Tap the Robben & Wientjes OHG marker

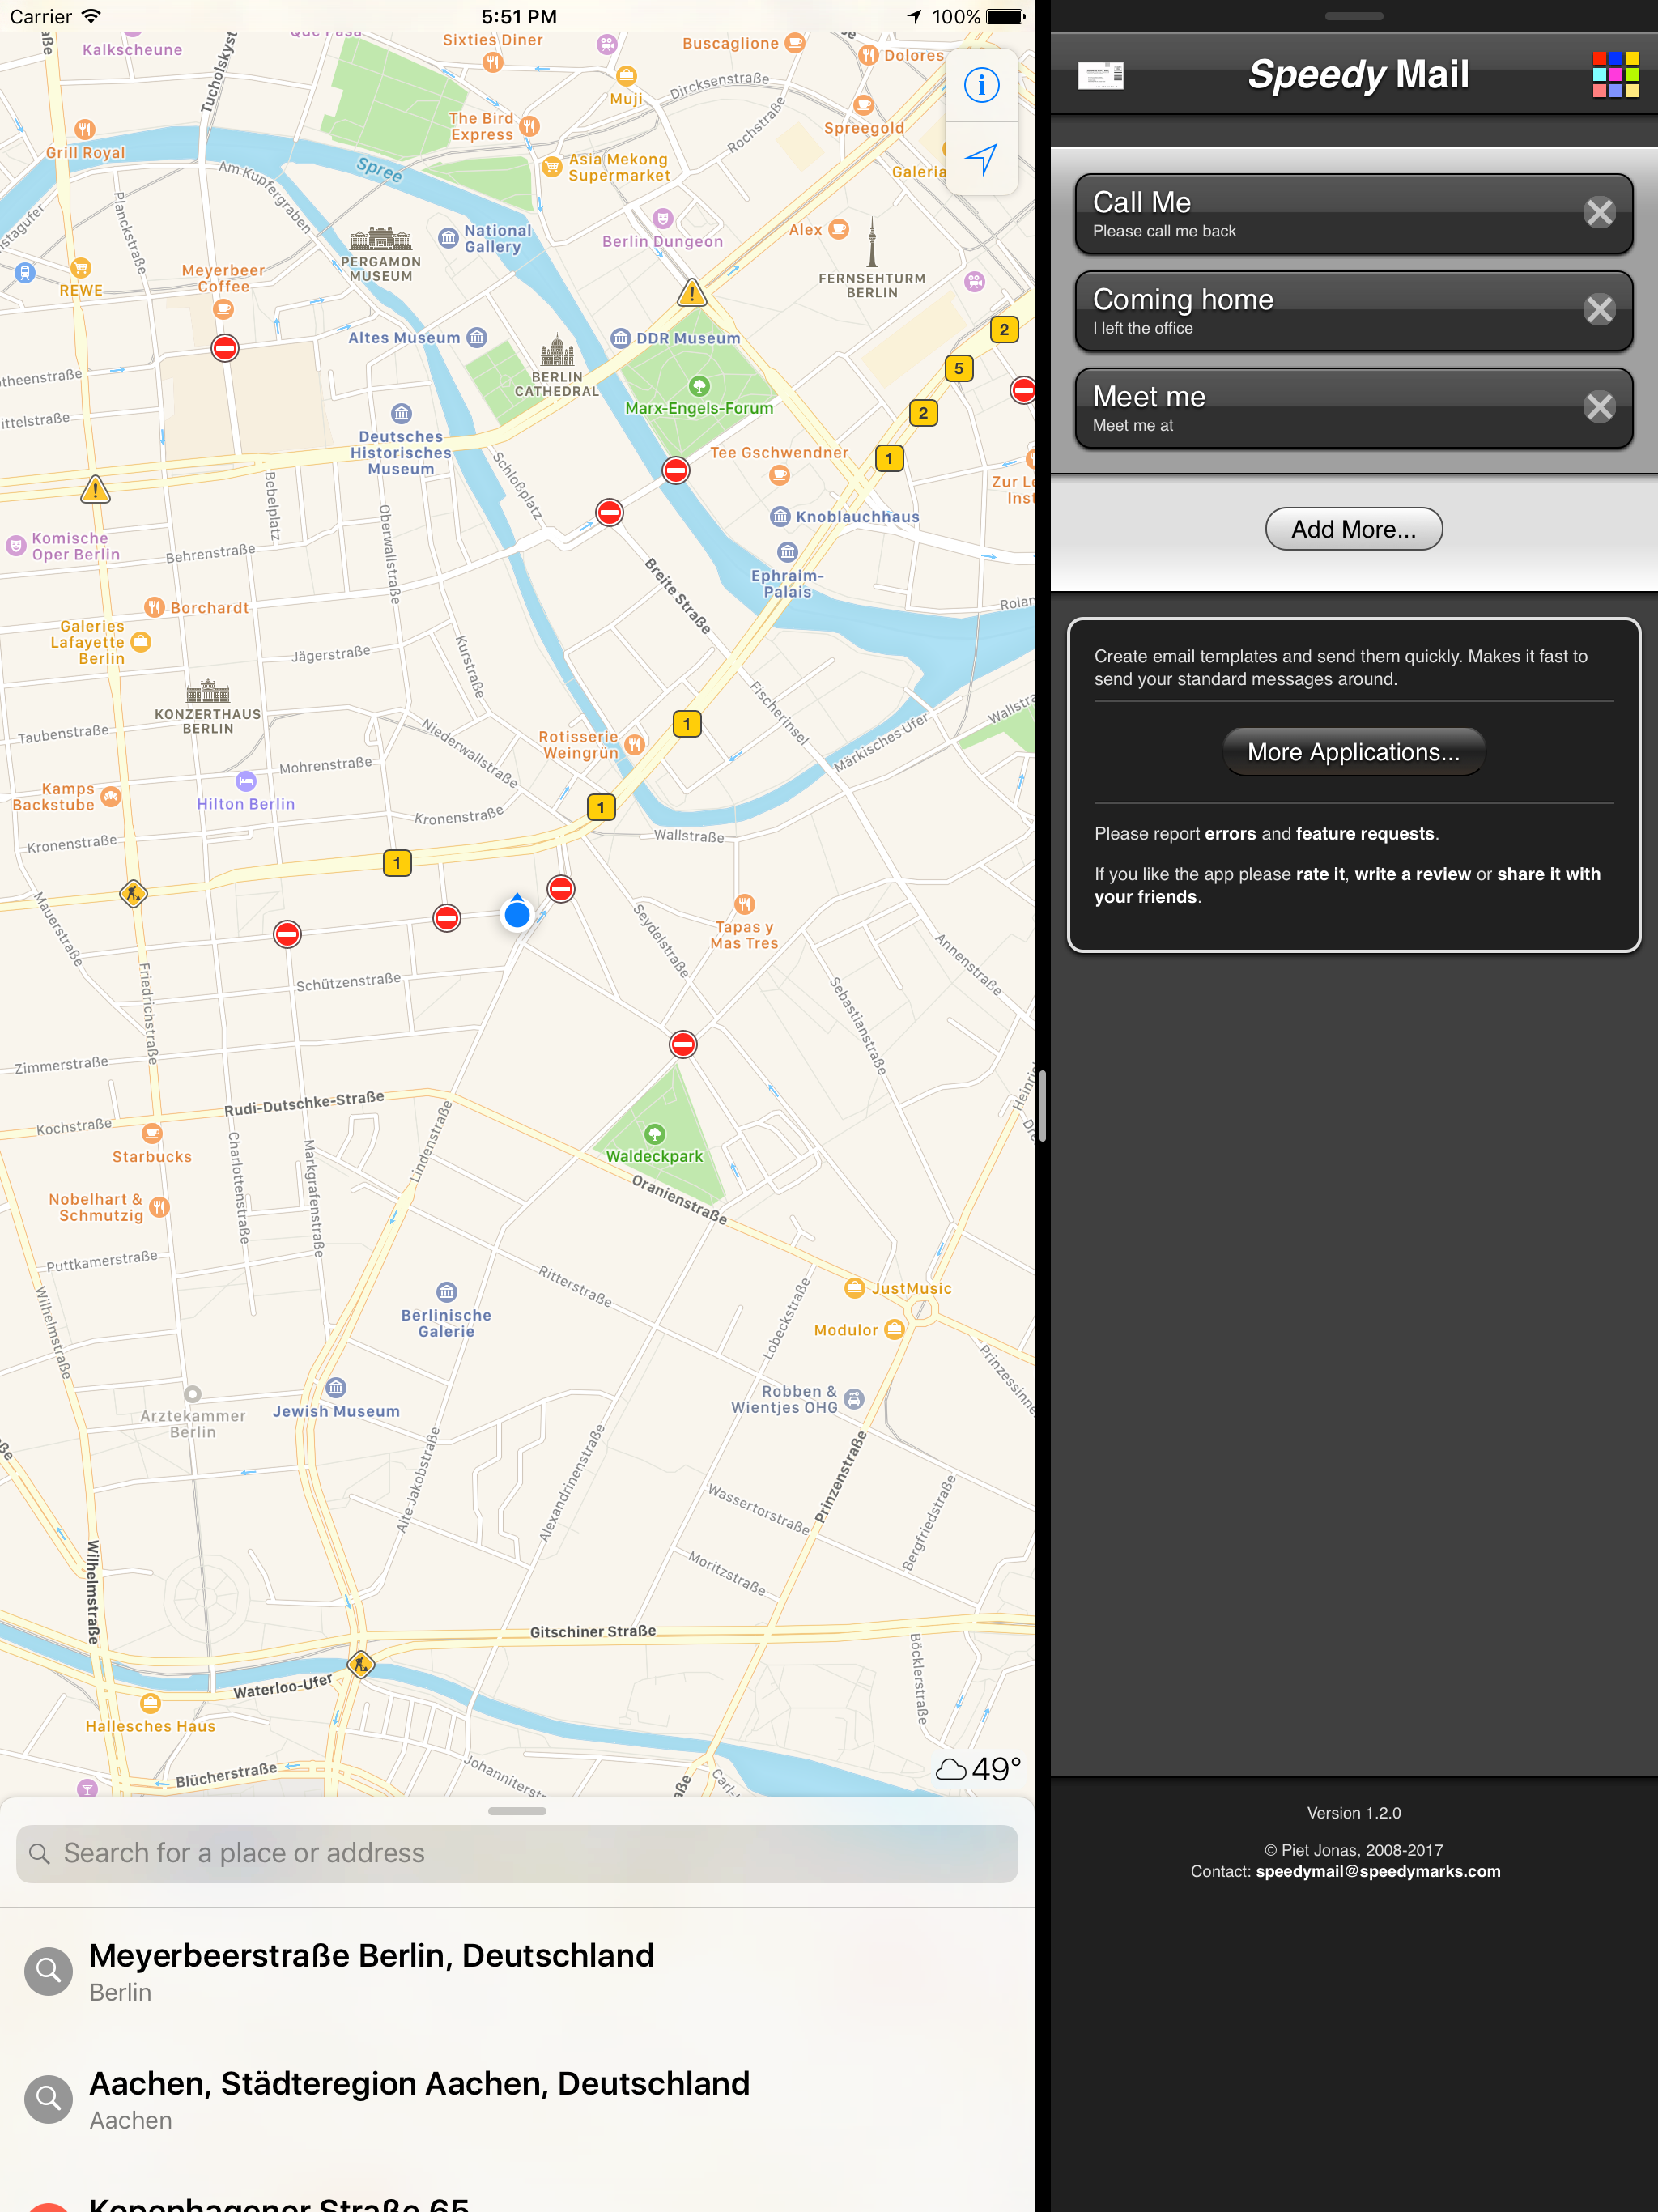pos(854,1399)
